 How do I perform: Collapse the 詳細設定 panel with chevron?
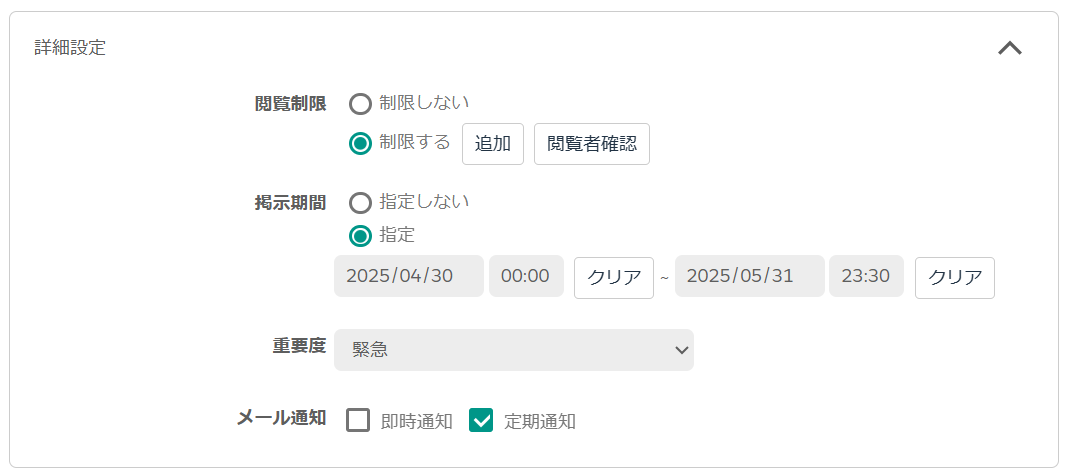[1009, 48]
